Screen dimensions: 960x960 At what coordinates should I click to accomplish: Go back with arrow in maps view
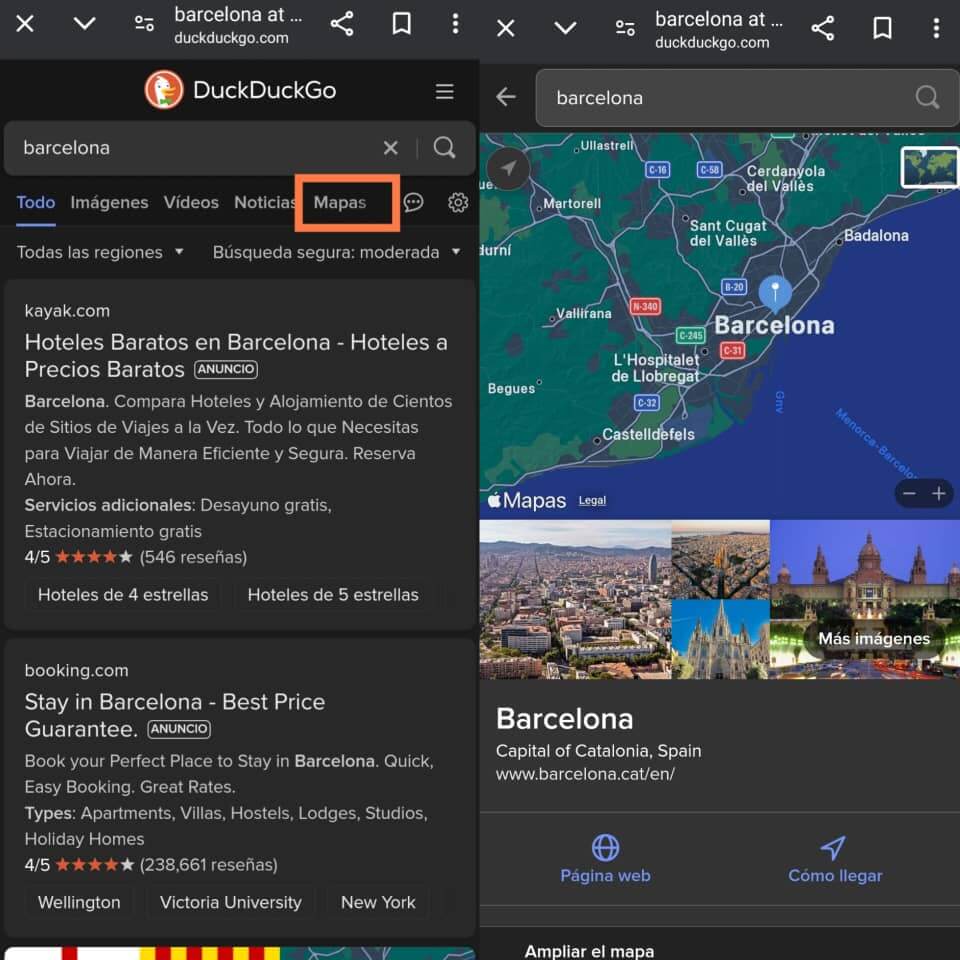pos(506,97)
